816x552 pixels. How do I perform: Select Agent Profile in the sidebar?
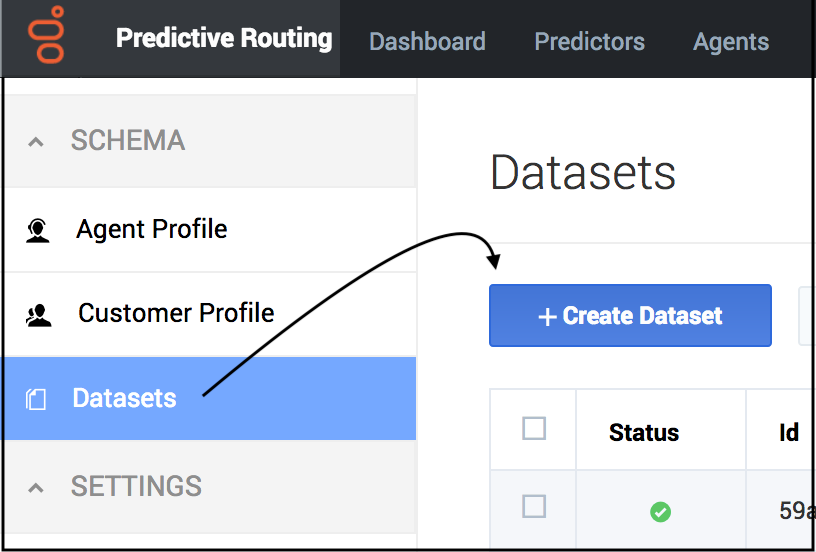tap(152, 229)
